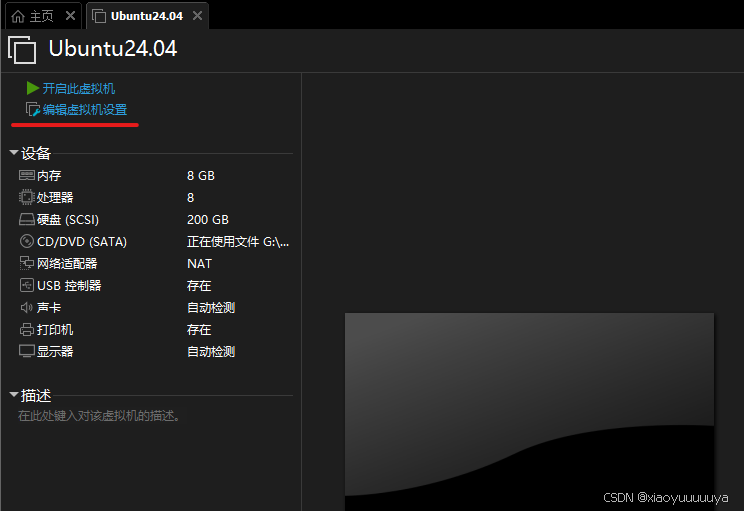Select the 声卡 label
Screen dimensions: 744x511
[49, 307]
